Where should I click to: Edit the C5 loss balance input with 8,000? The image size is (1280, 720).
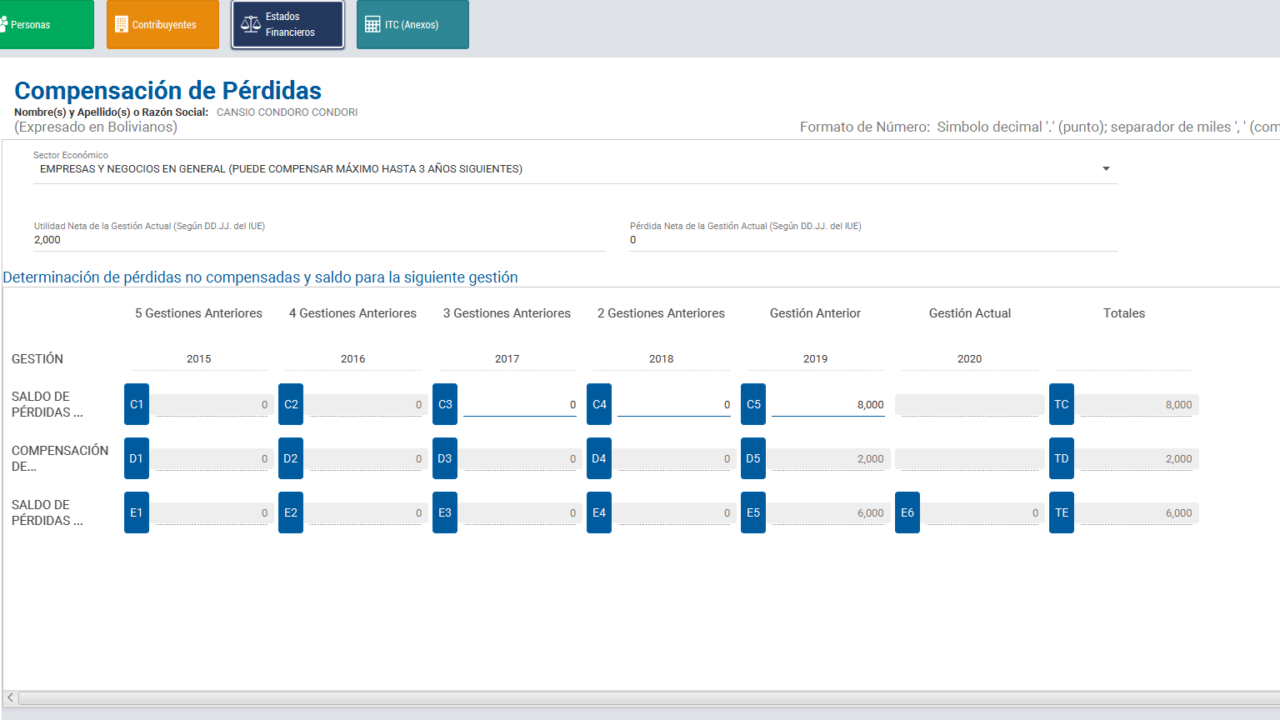827,405
